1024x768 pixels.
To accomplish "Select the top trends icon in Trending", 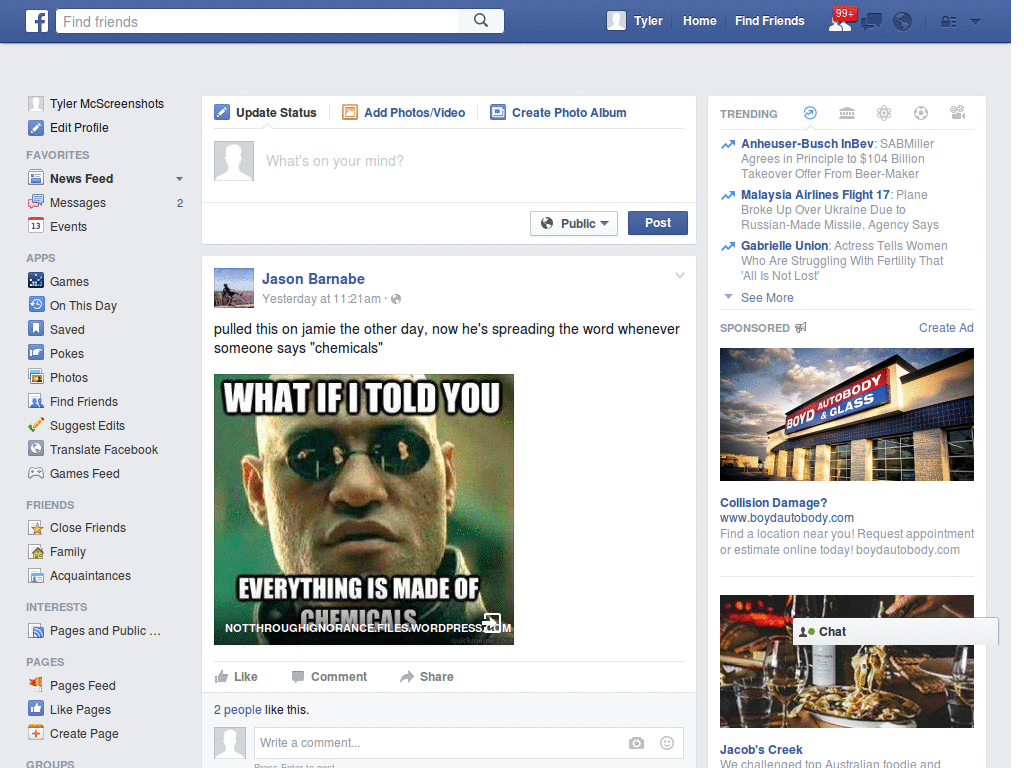I will click(810, 113).
